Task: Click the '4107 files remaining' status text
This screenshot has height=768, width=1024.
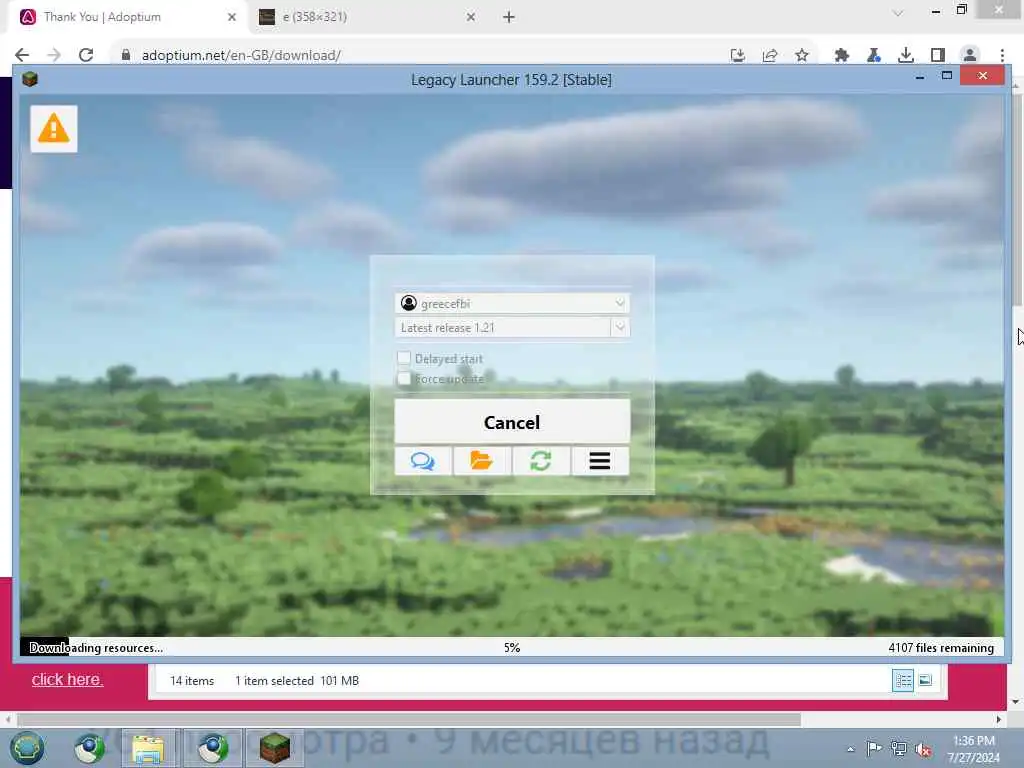Action: [x=941, y=647]
